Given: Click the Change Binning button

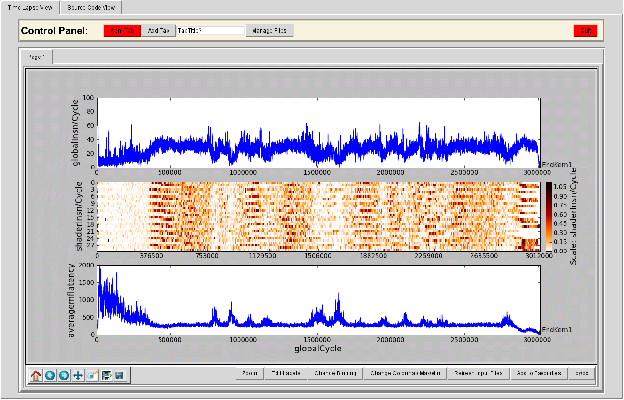Looking at the screenshot, I should [334, 373].
